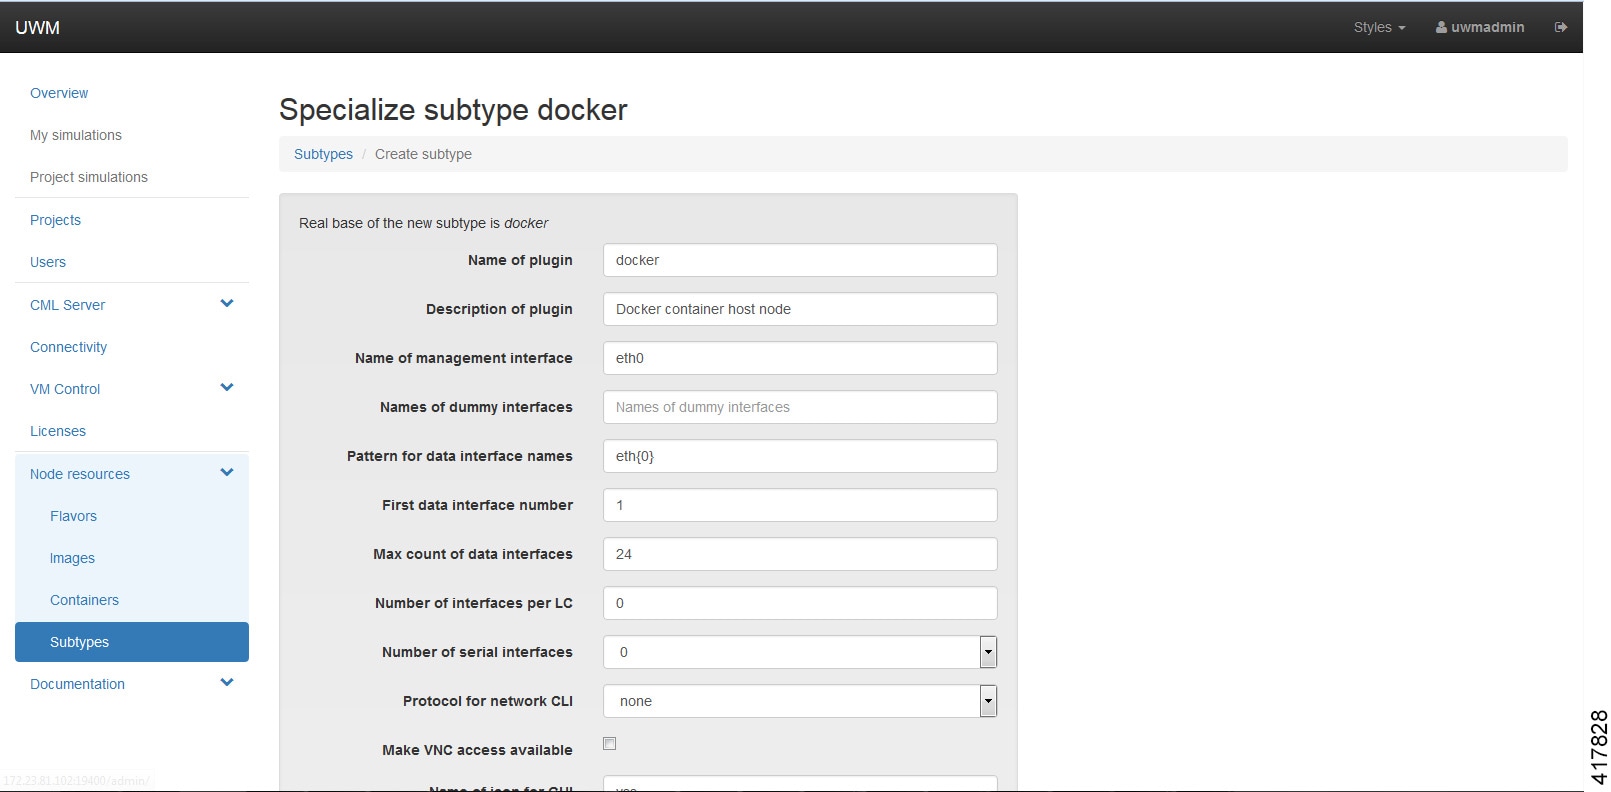Click the logout icon in top bar

coord(1560,27)
